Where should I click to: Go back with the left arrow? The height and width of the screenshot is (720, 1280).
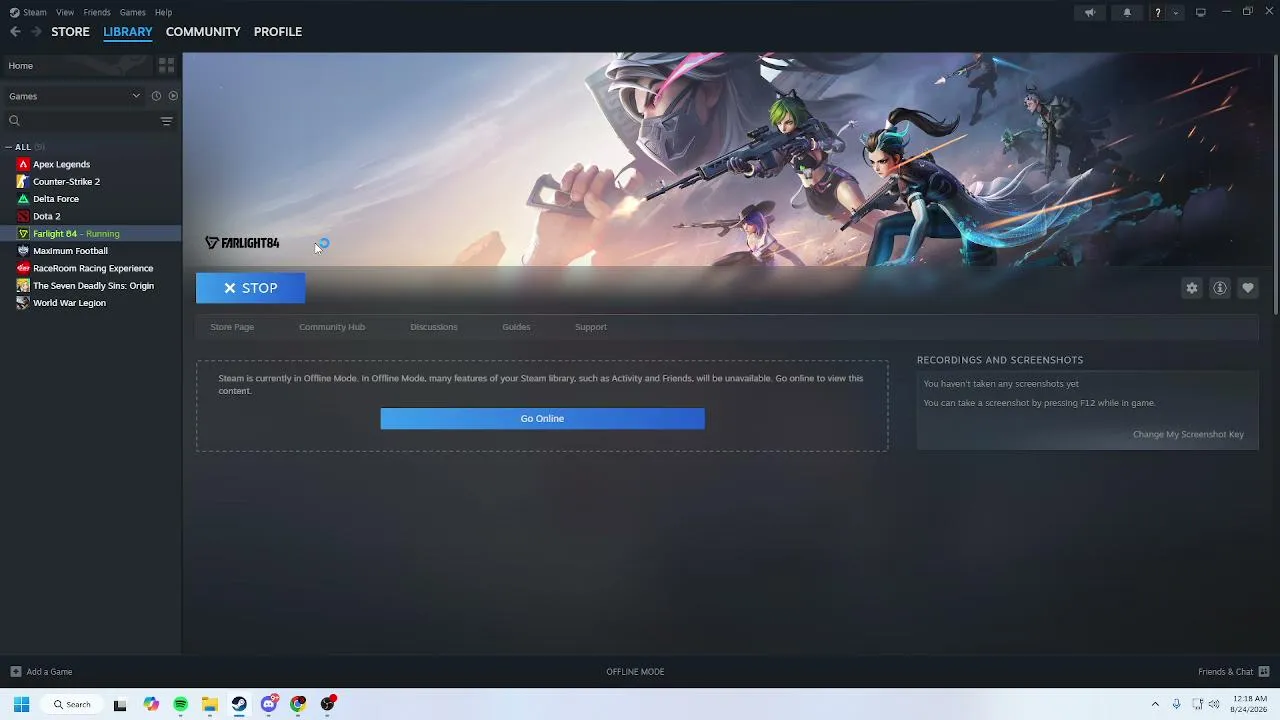(15, 32)
